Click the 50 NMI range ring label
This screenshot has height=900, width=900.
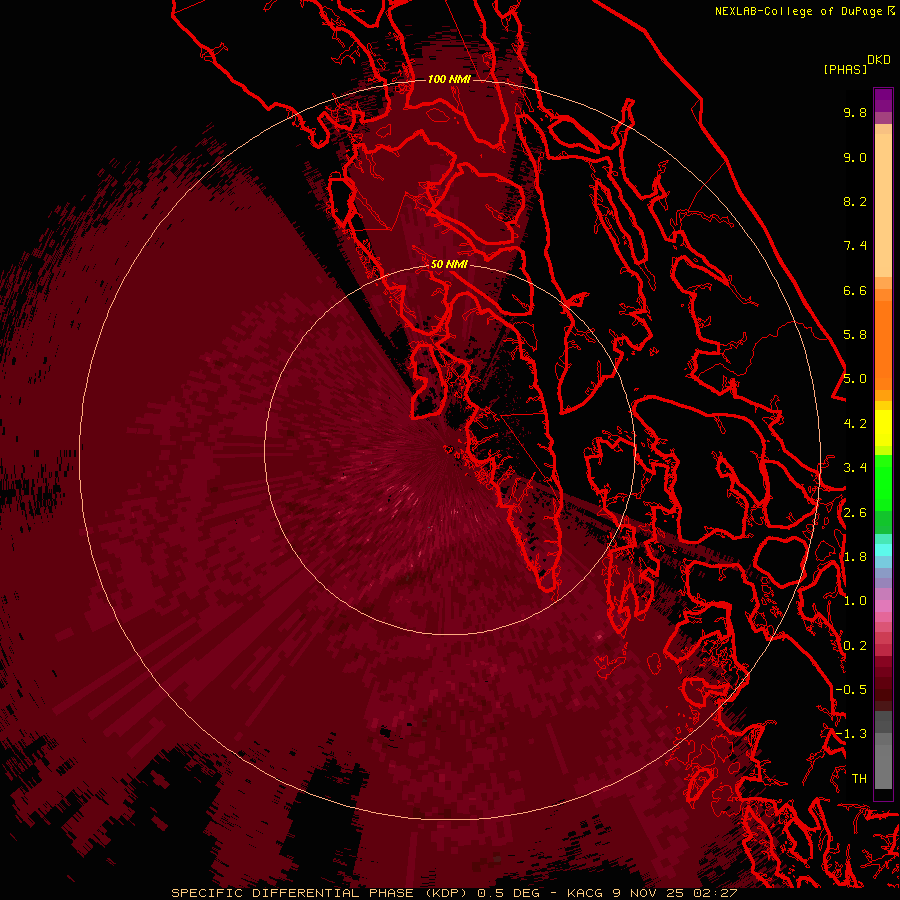449,264
